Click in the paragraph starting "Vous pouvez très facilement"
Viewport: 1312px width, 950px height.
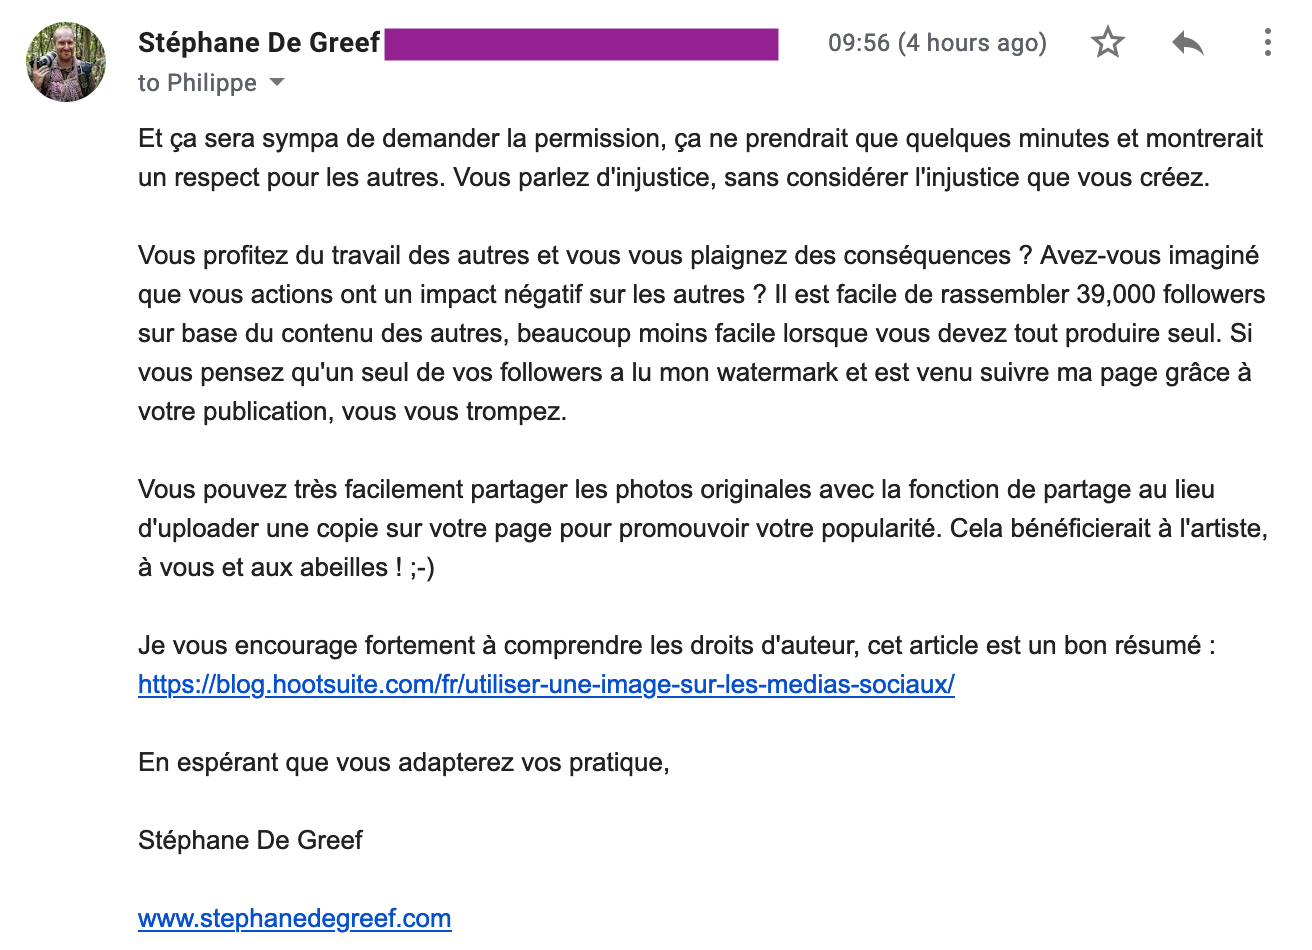tap(703, 528)
